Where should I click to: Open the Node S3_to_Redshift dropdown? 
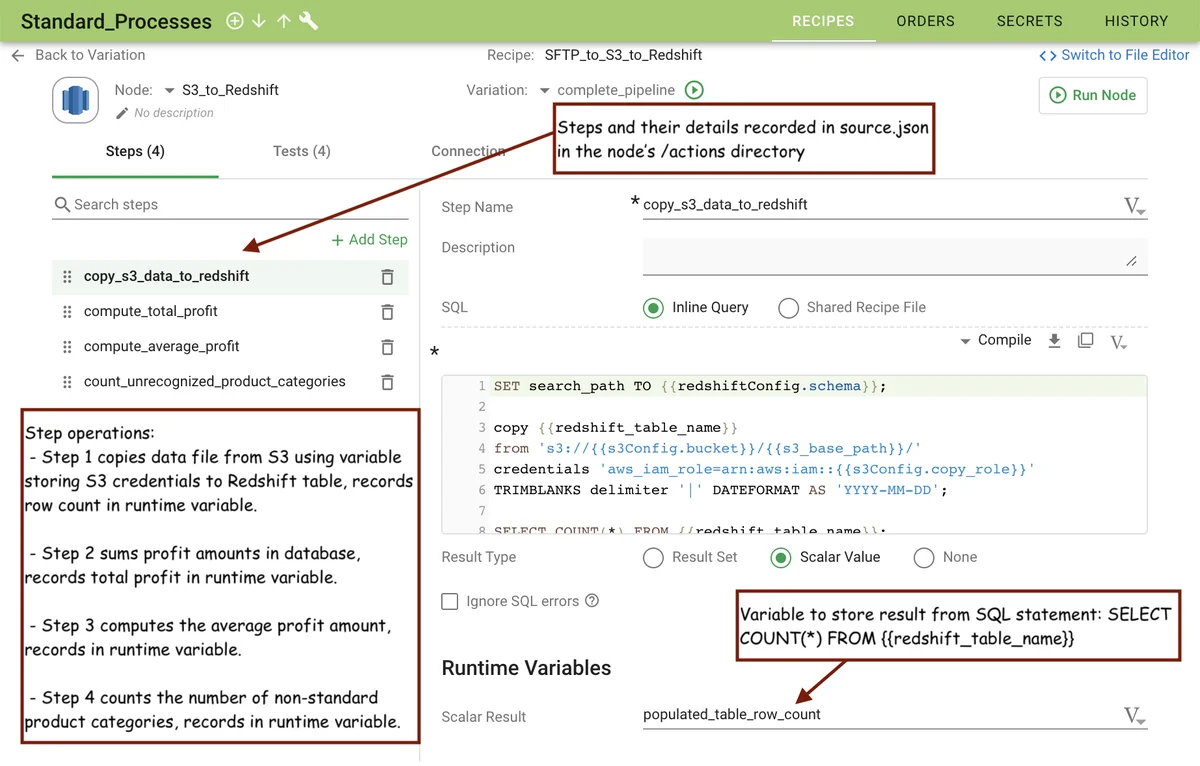tap(170, 91)
